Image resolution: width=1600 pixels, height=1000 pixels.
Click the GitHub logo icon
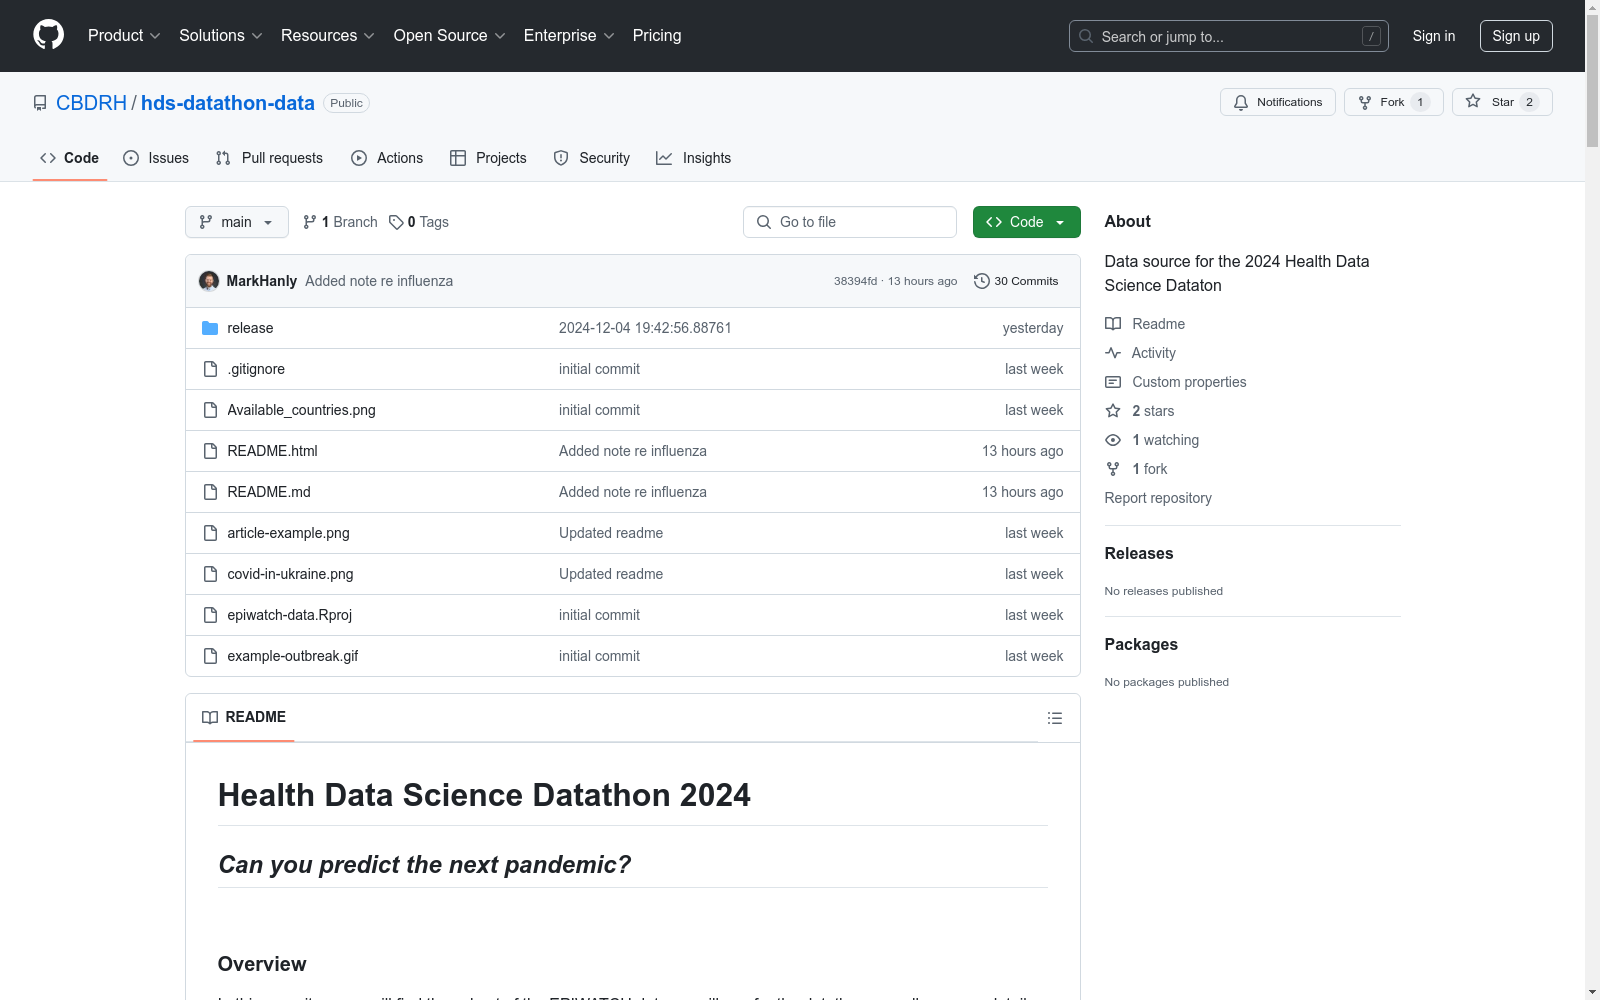48,35
